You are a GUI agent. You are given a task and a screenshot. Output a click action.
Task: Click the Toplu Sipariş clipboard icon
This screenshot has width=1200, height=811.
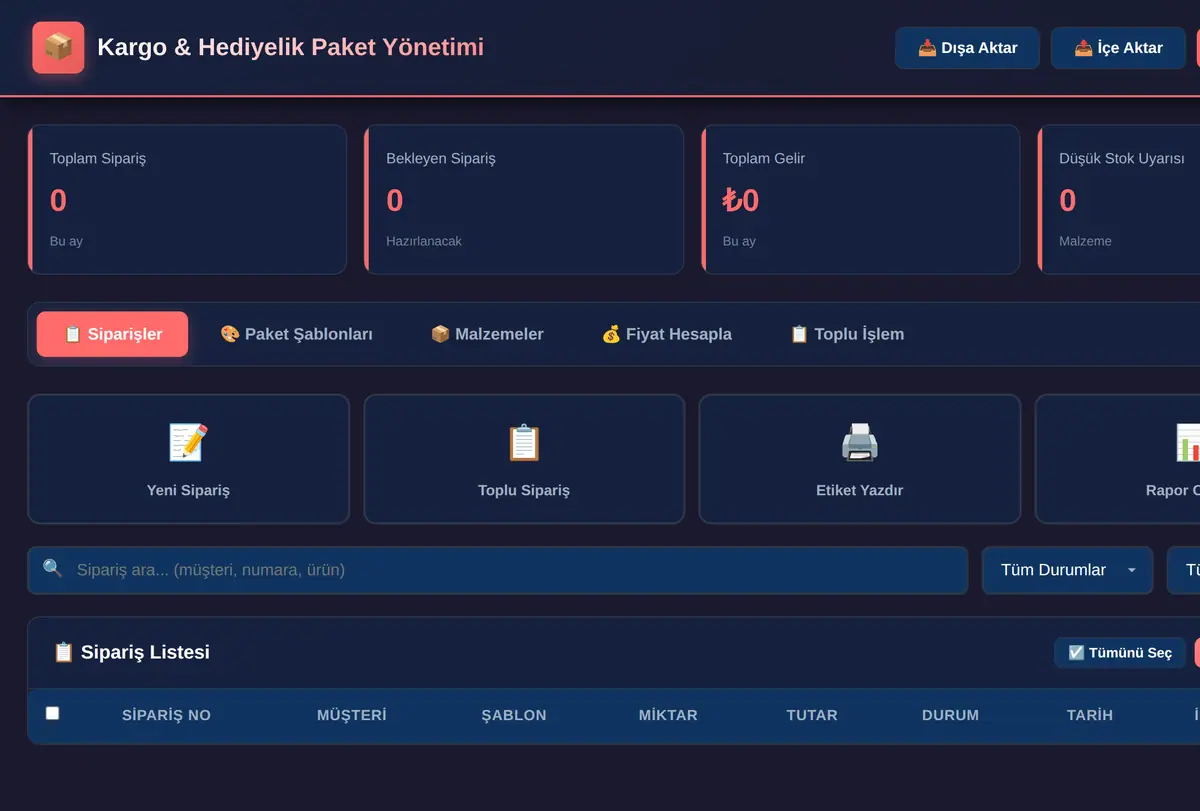[x=524, y=442]
